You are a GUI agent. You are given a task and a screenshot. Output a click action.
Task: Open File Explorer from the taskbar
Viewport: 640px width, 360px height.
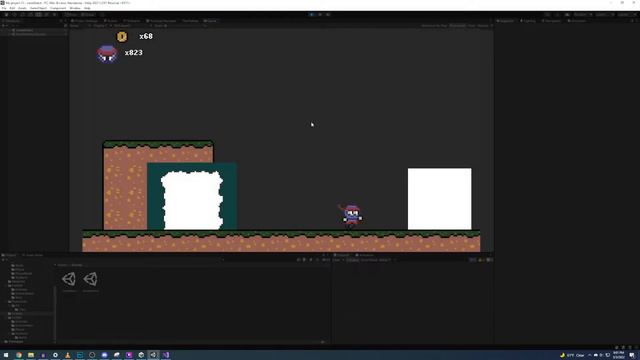click(31, 355)
